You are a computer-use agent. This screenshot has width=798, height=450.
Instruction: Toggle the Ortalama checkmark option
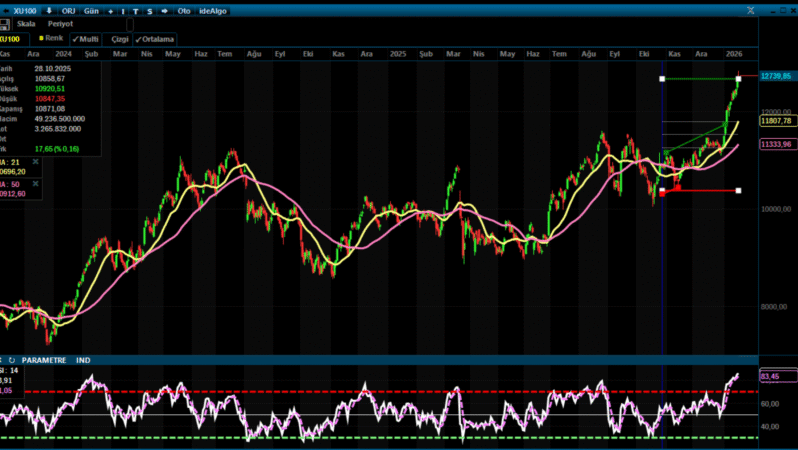(x=153, y=38)
